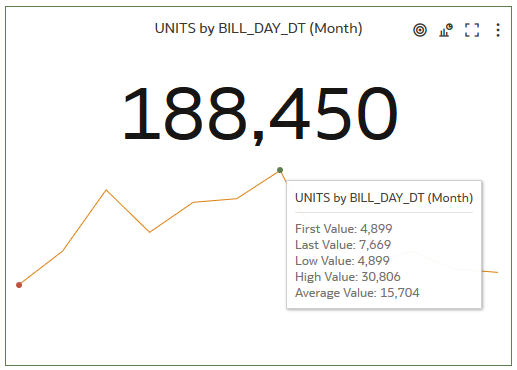Open the auto insights chart icon

click(446, 30)
